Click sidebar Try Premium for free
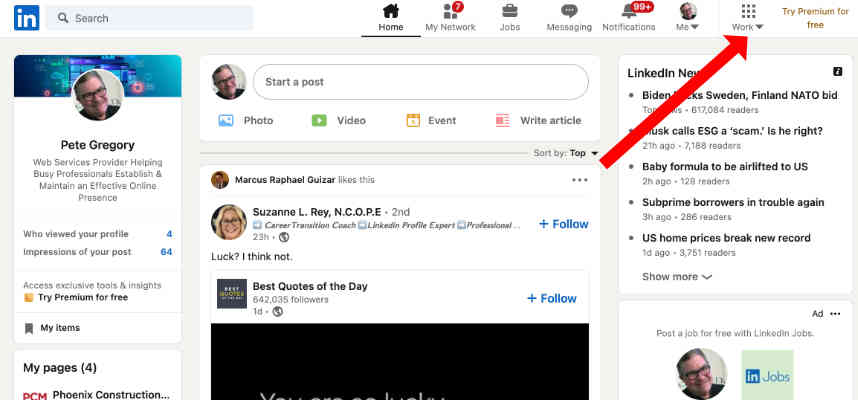 [x=77, y=297]
